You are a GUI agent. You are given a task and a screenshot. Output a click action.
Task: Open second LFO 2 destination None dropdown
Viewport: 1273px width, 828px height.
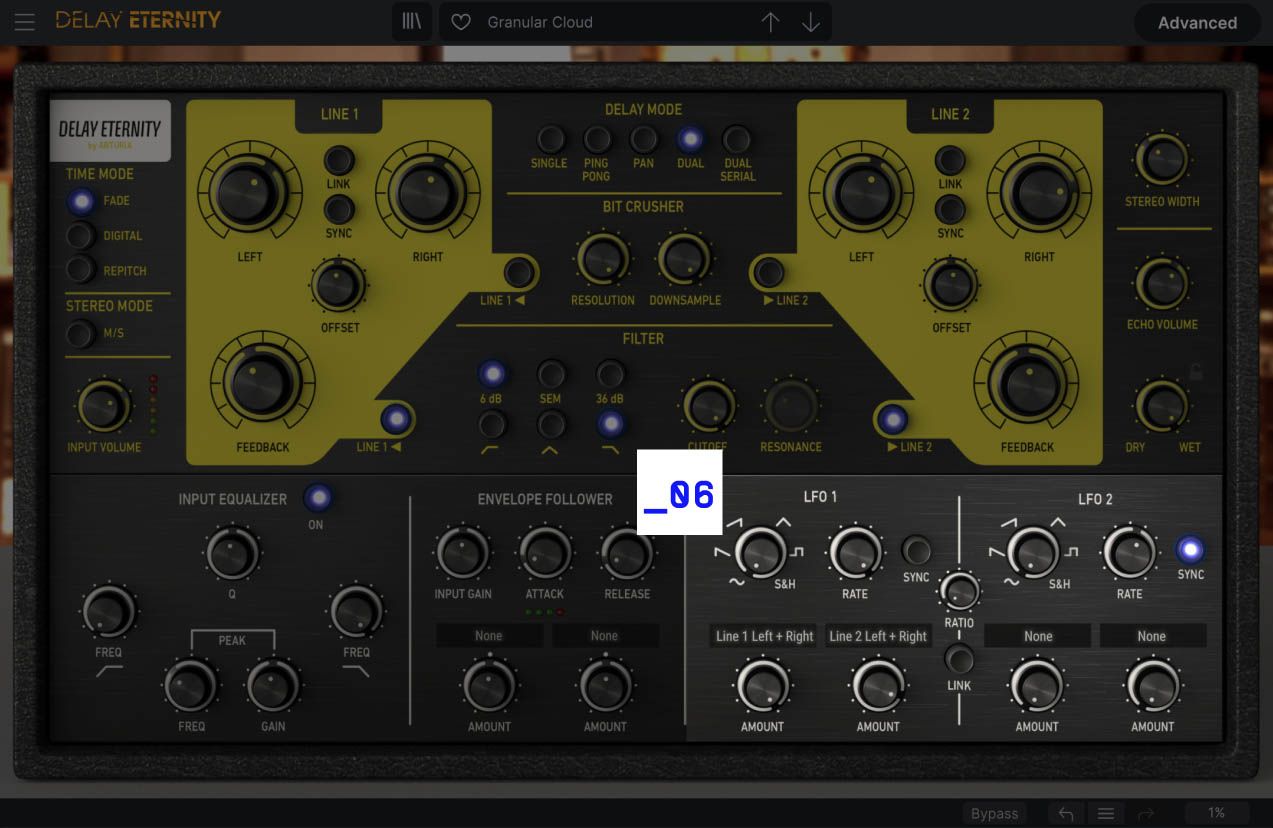[x=1152, y=636]
